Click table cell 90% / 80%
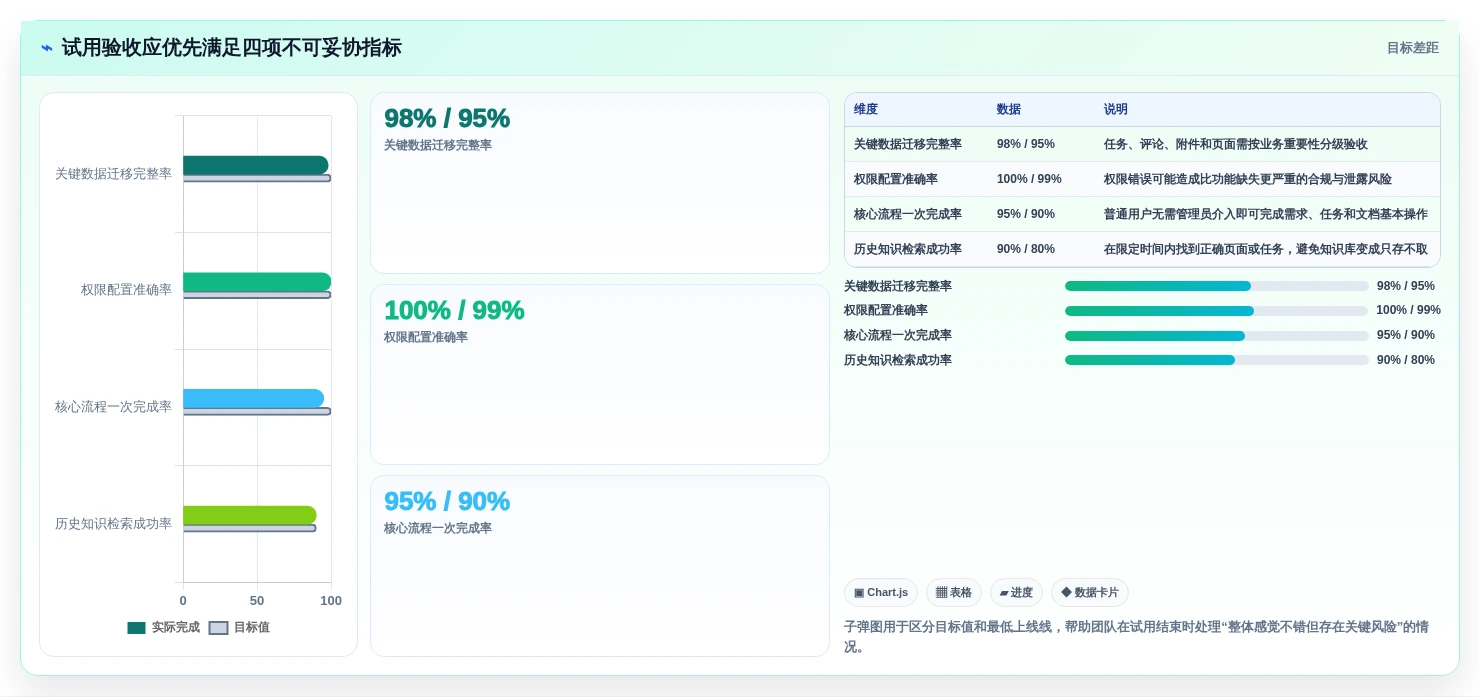The image size is (1480, 697). 1026,249
